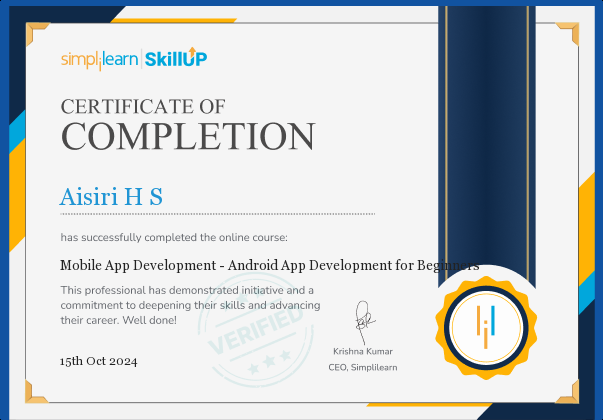This screenshot has width=603, height=420.
Task: Select the COMPLETION heading
Action: pos(188,136)
